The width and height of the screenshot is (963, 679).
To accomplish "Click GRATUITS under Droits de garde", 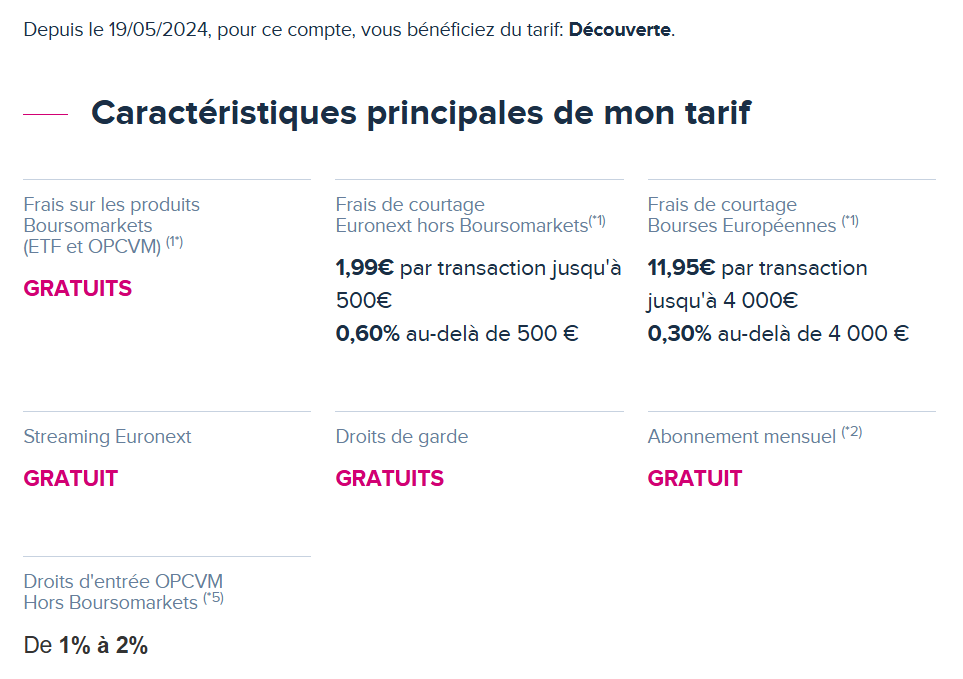I will [x=389, y=479].
